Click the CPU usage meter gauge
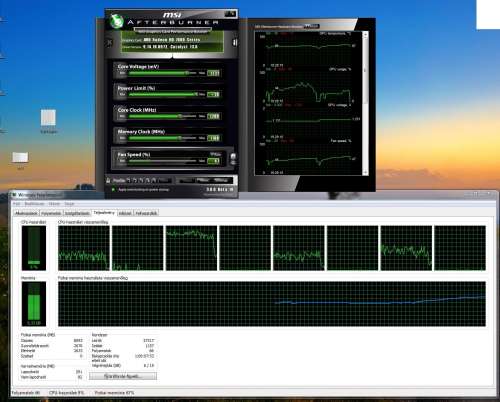The image size is (500, 402). [34, 248]
